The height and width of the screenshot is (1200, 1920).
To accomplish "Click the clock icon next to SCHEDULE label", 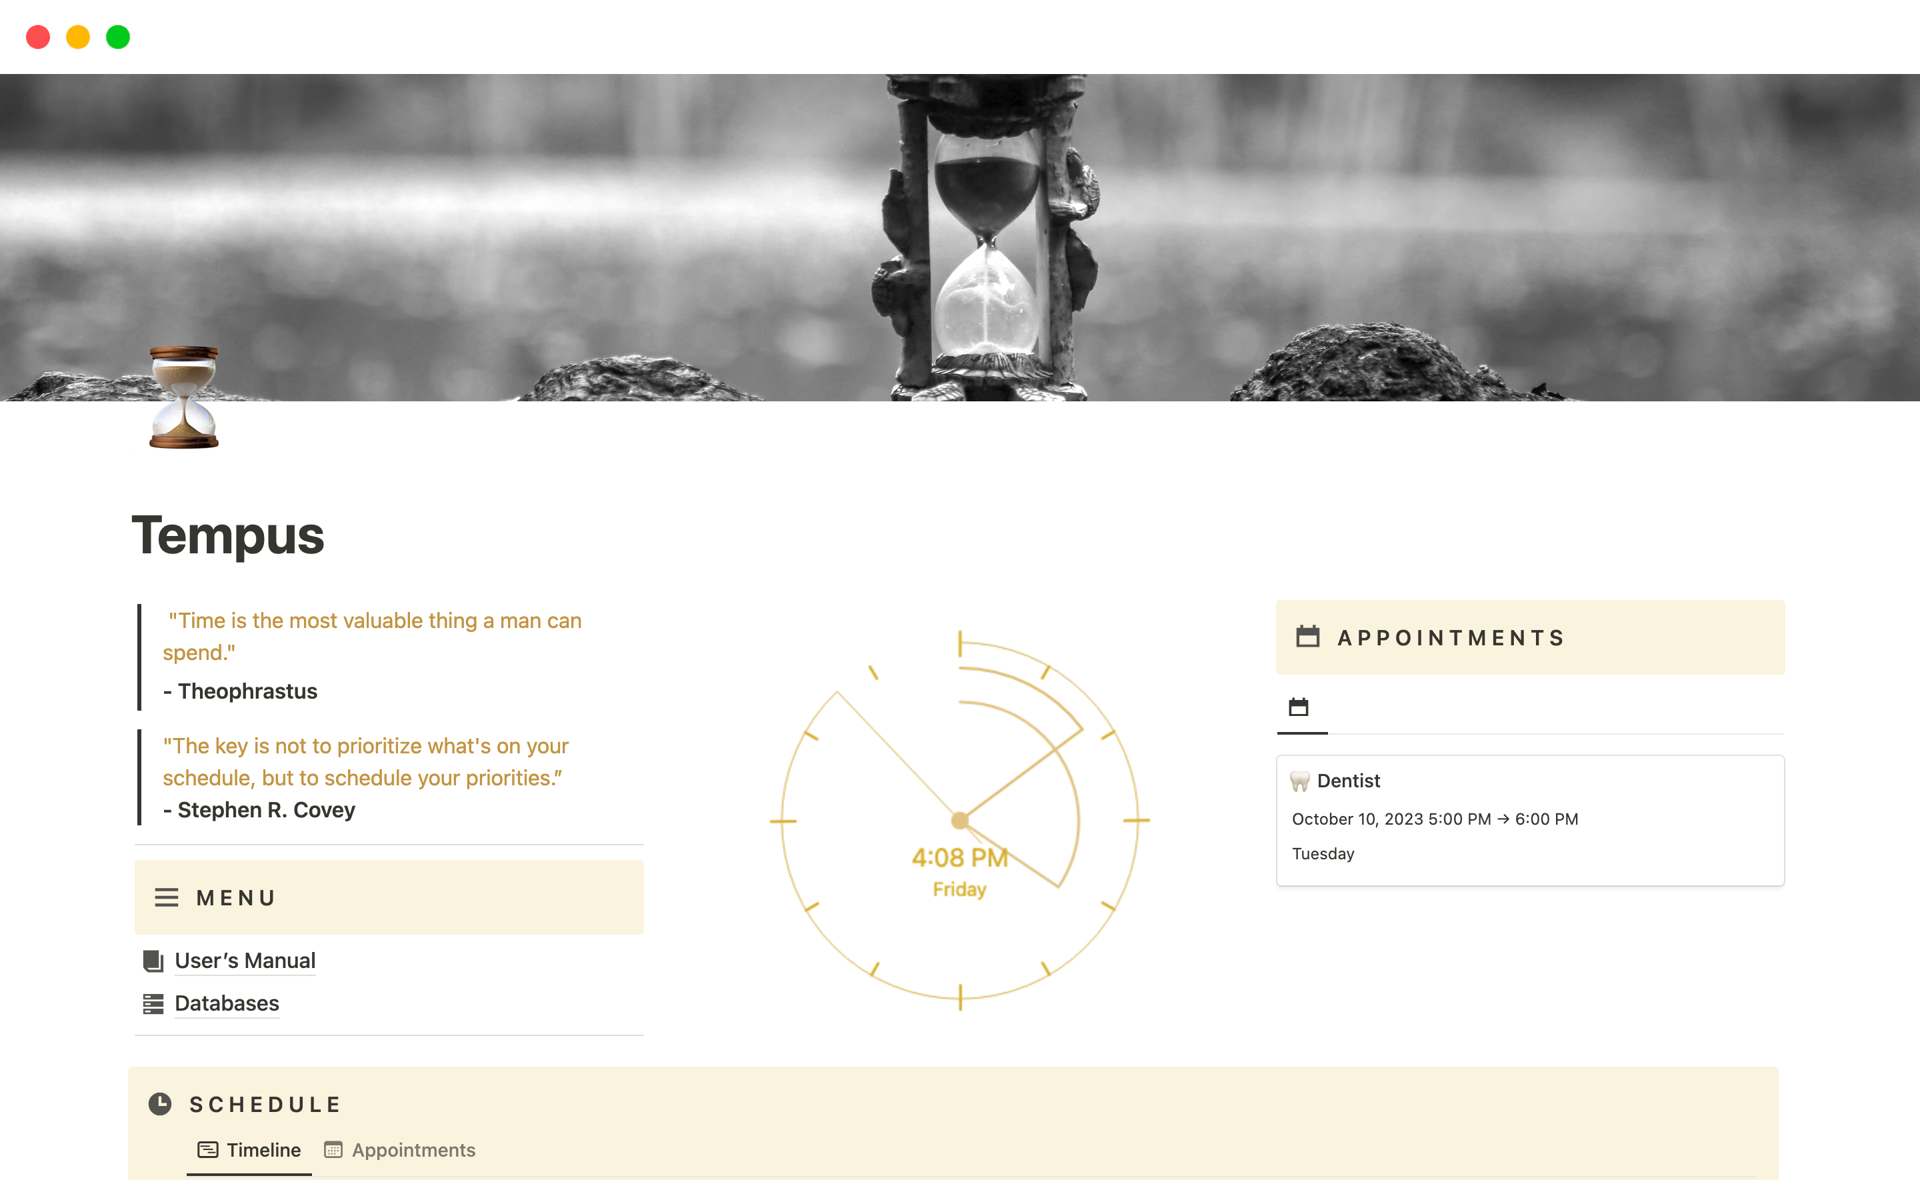I will tap(162, 1105).
